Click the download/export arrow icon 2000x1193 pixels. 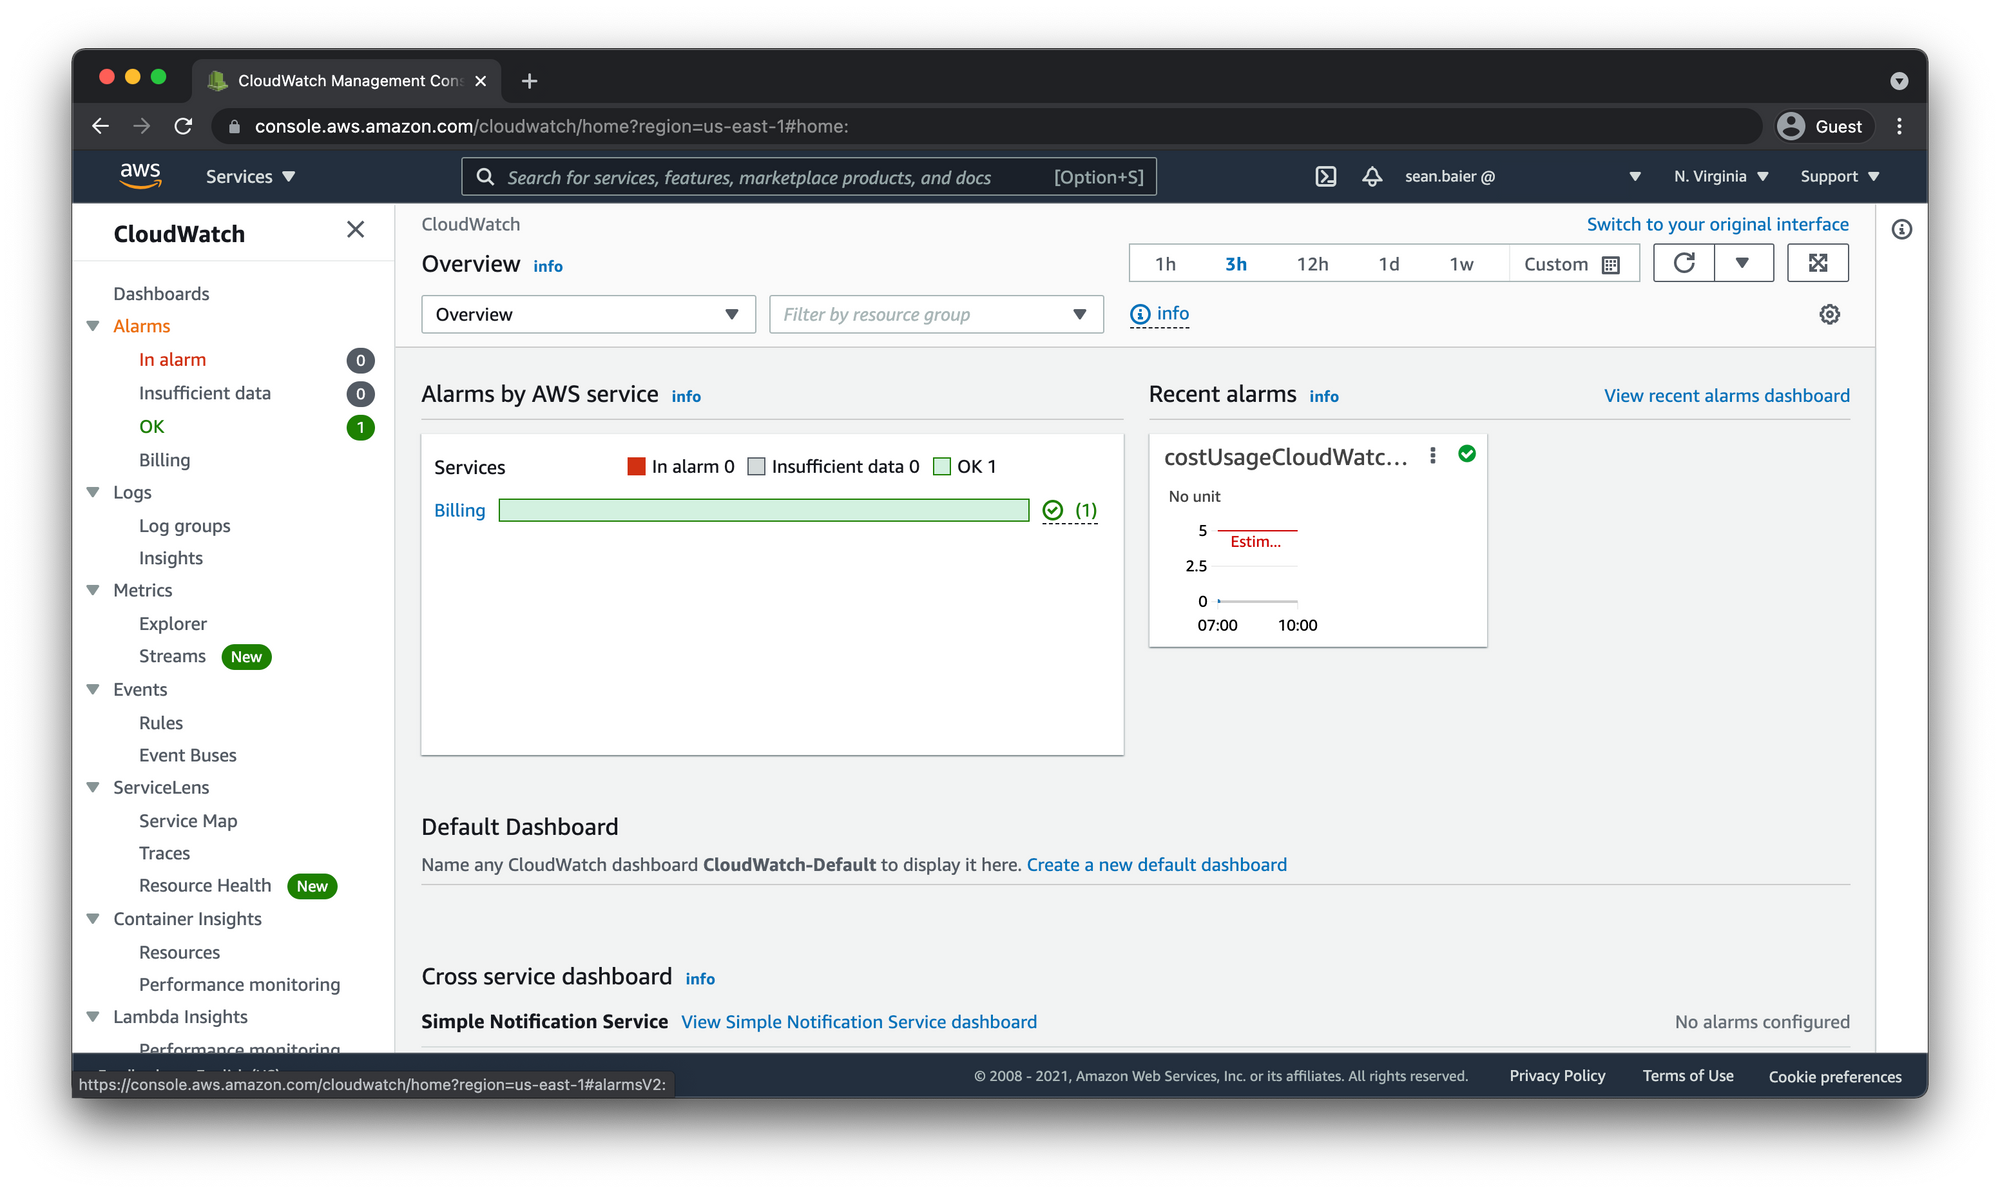point(1742,263)
